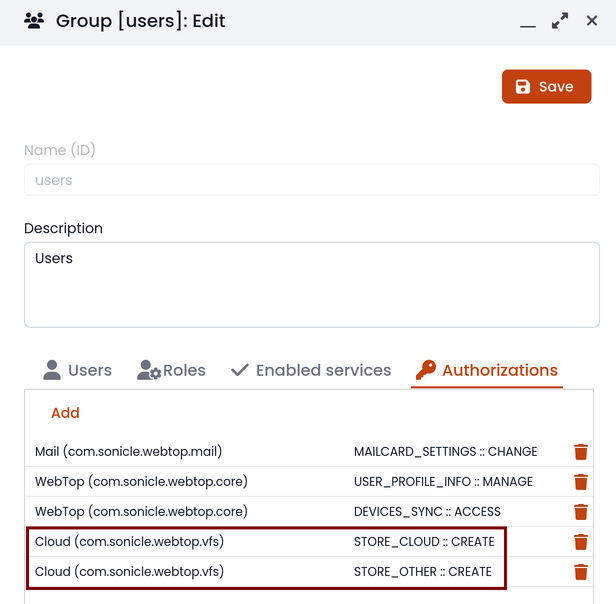Open the Enabled services tab

click(x=311, y=370)
